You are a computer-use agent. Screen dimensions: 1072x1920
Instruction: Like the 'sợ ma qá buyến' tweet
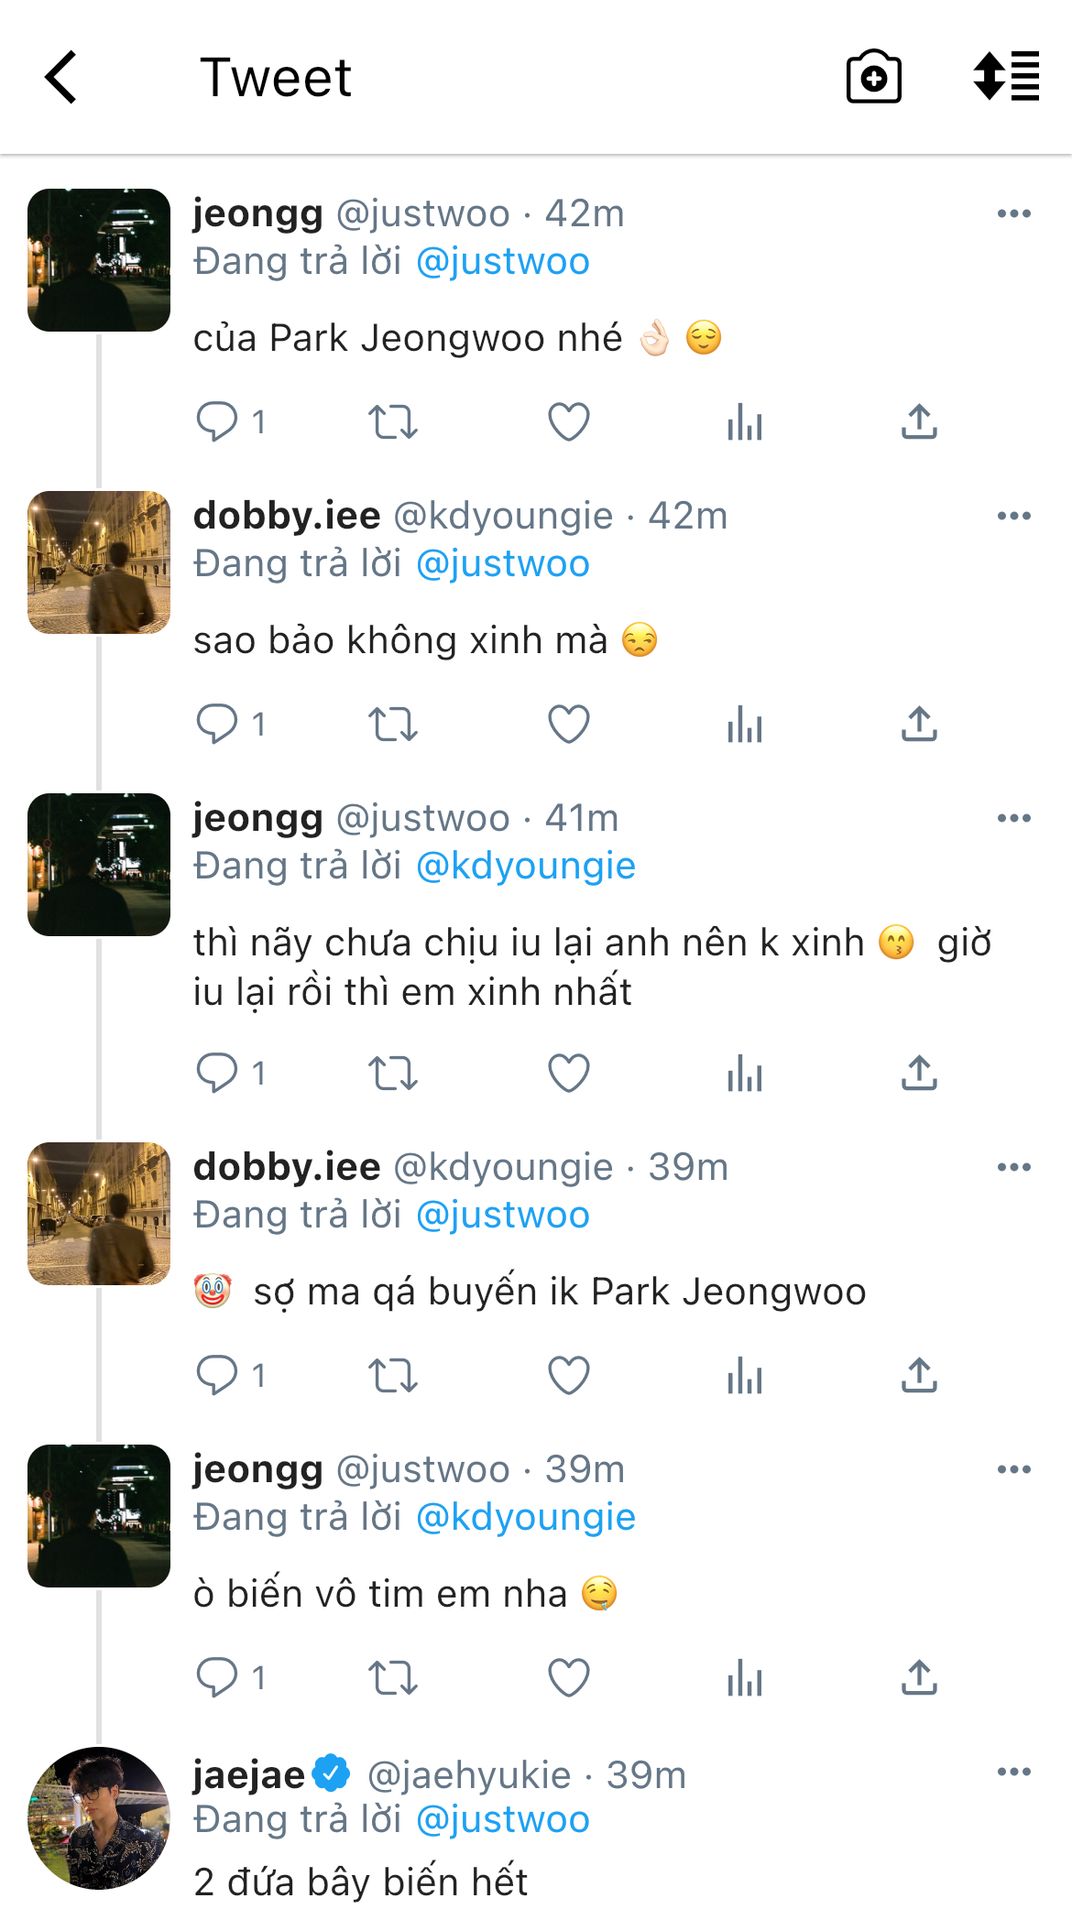pos(569,1376)
